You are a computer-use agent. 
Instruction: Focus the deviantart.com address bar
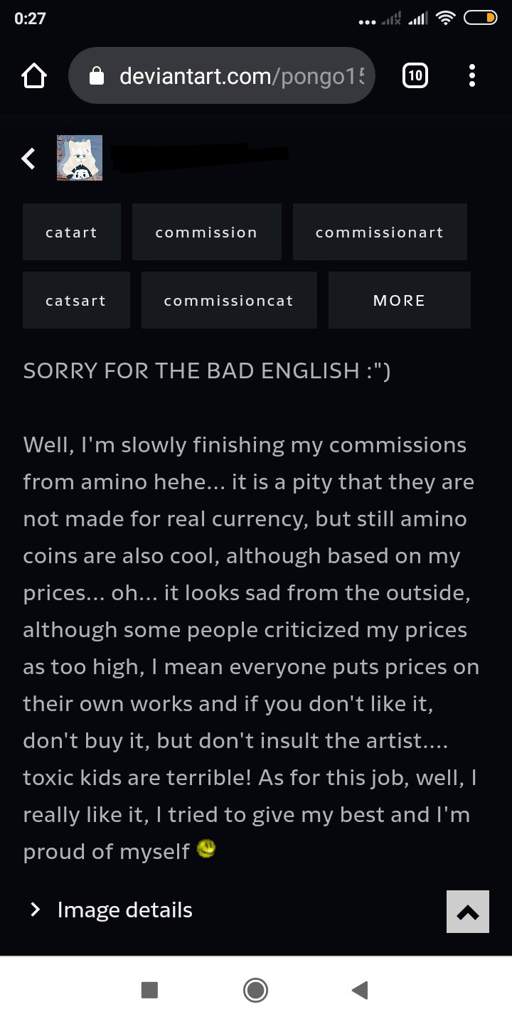tap(222, 76)
